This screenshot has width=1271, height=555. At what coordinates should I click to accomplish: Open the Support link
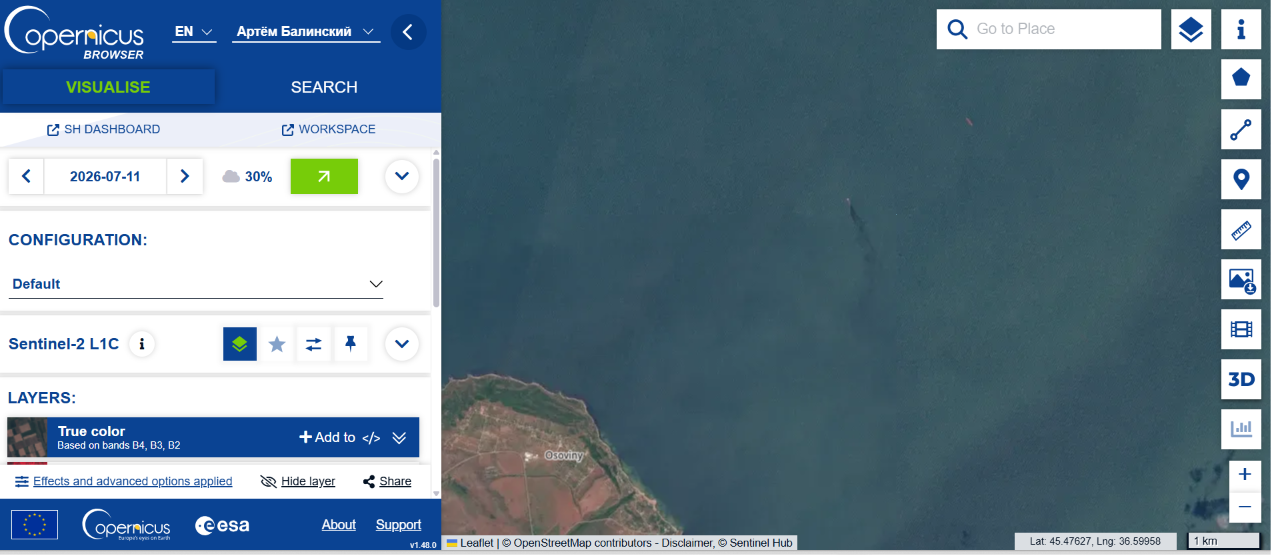[398, 525]
